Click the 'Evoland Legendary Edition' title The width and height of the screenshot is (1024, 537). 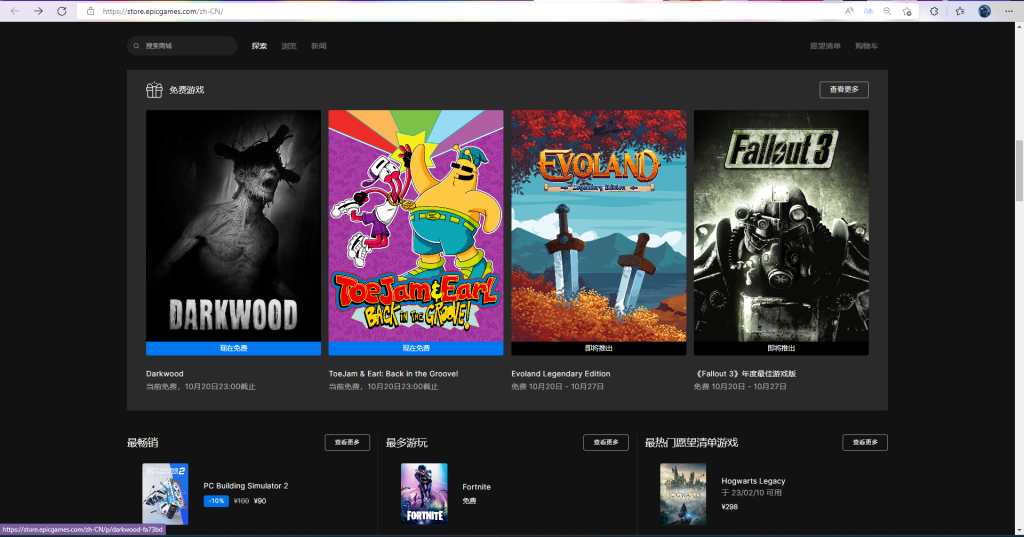(x=560, y=374)
